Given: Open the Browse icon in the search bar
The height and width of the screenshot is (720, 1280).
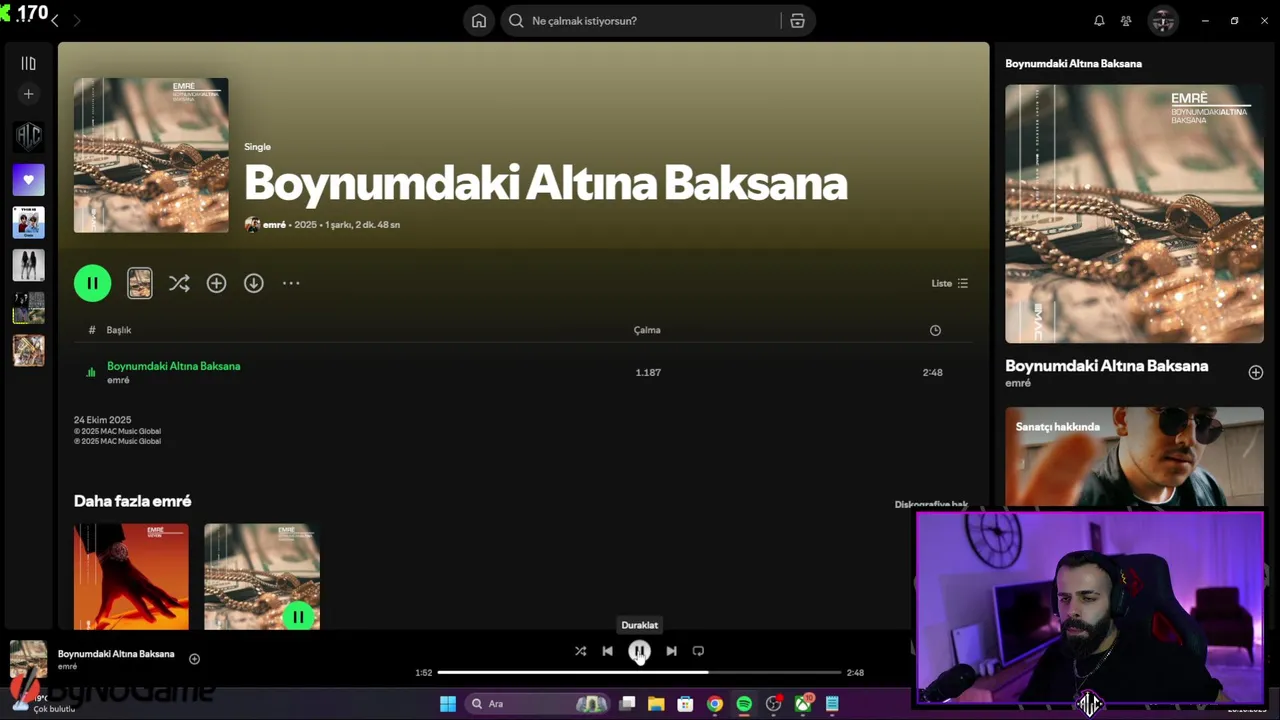Looking at the screenshot, I should tap(797, 21).
